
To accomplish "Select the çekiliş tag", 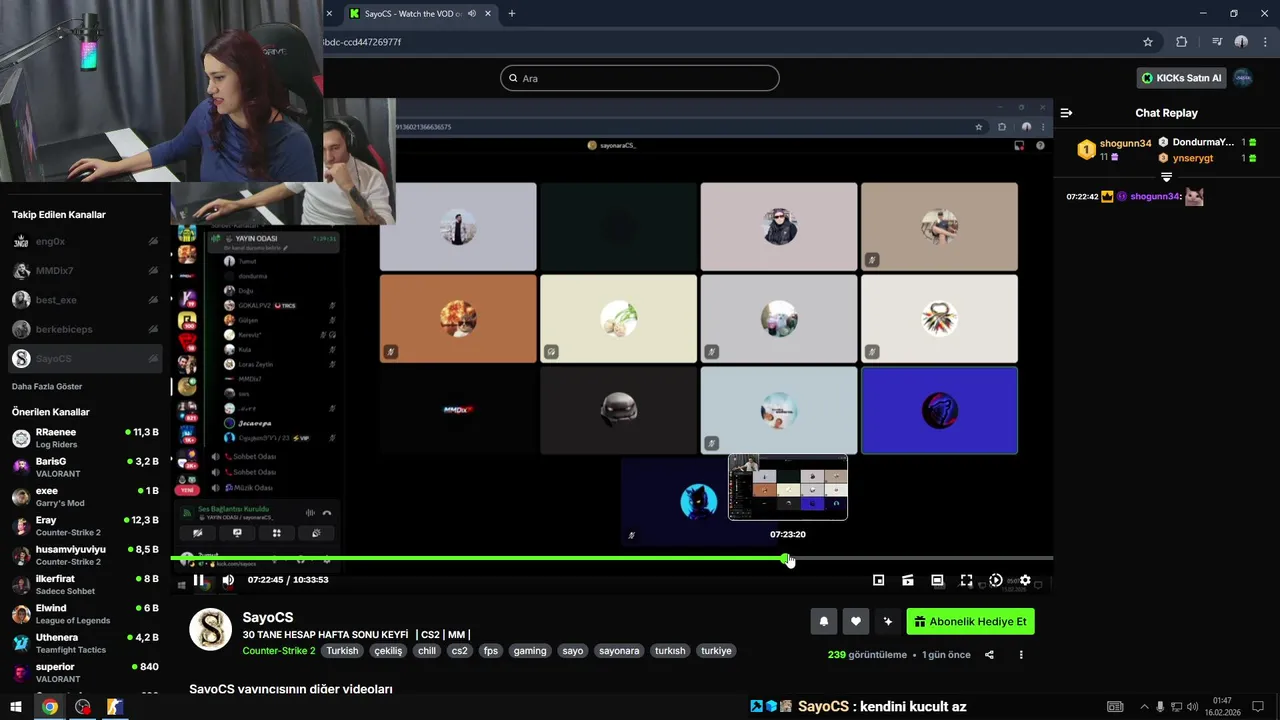I will coord(388,651).
